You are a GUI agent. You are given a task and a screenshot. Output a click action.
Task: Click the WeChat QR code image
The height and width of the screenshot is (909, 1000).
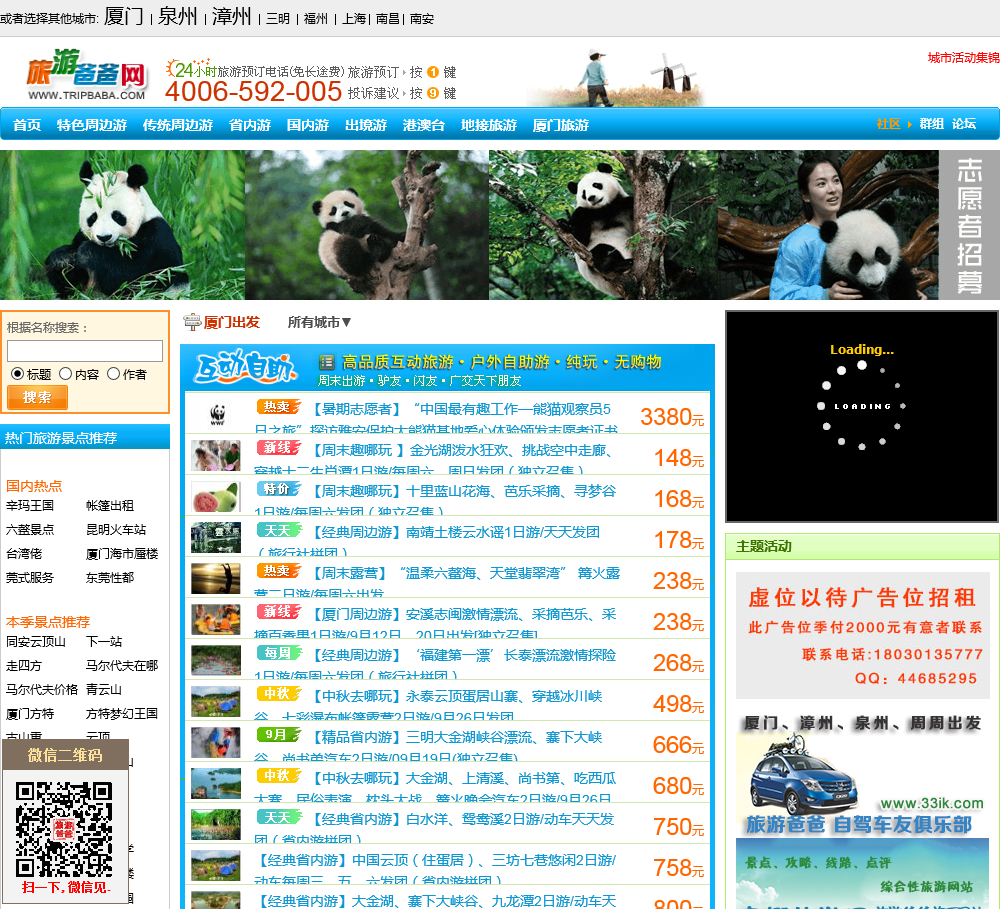pos(64,829)
